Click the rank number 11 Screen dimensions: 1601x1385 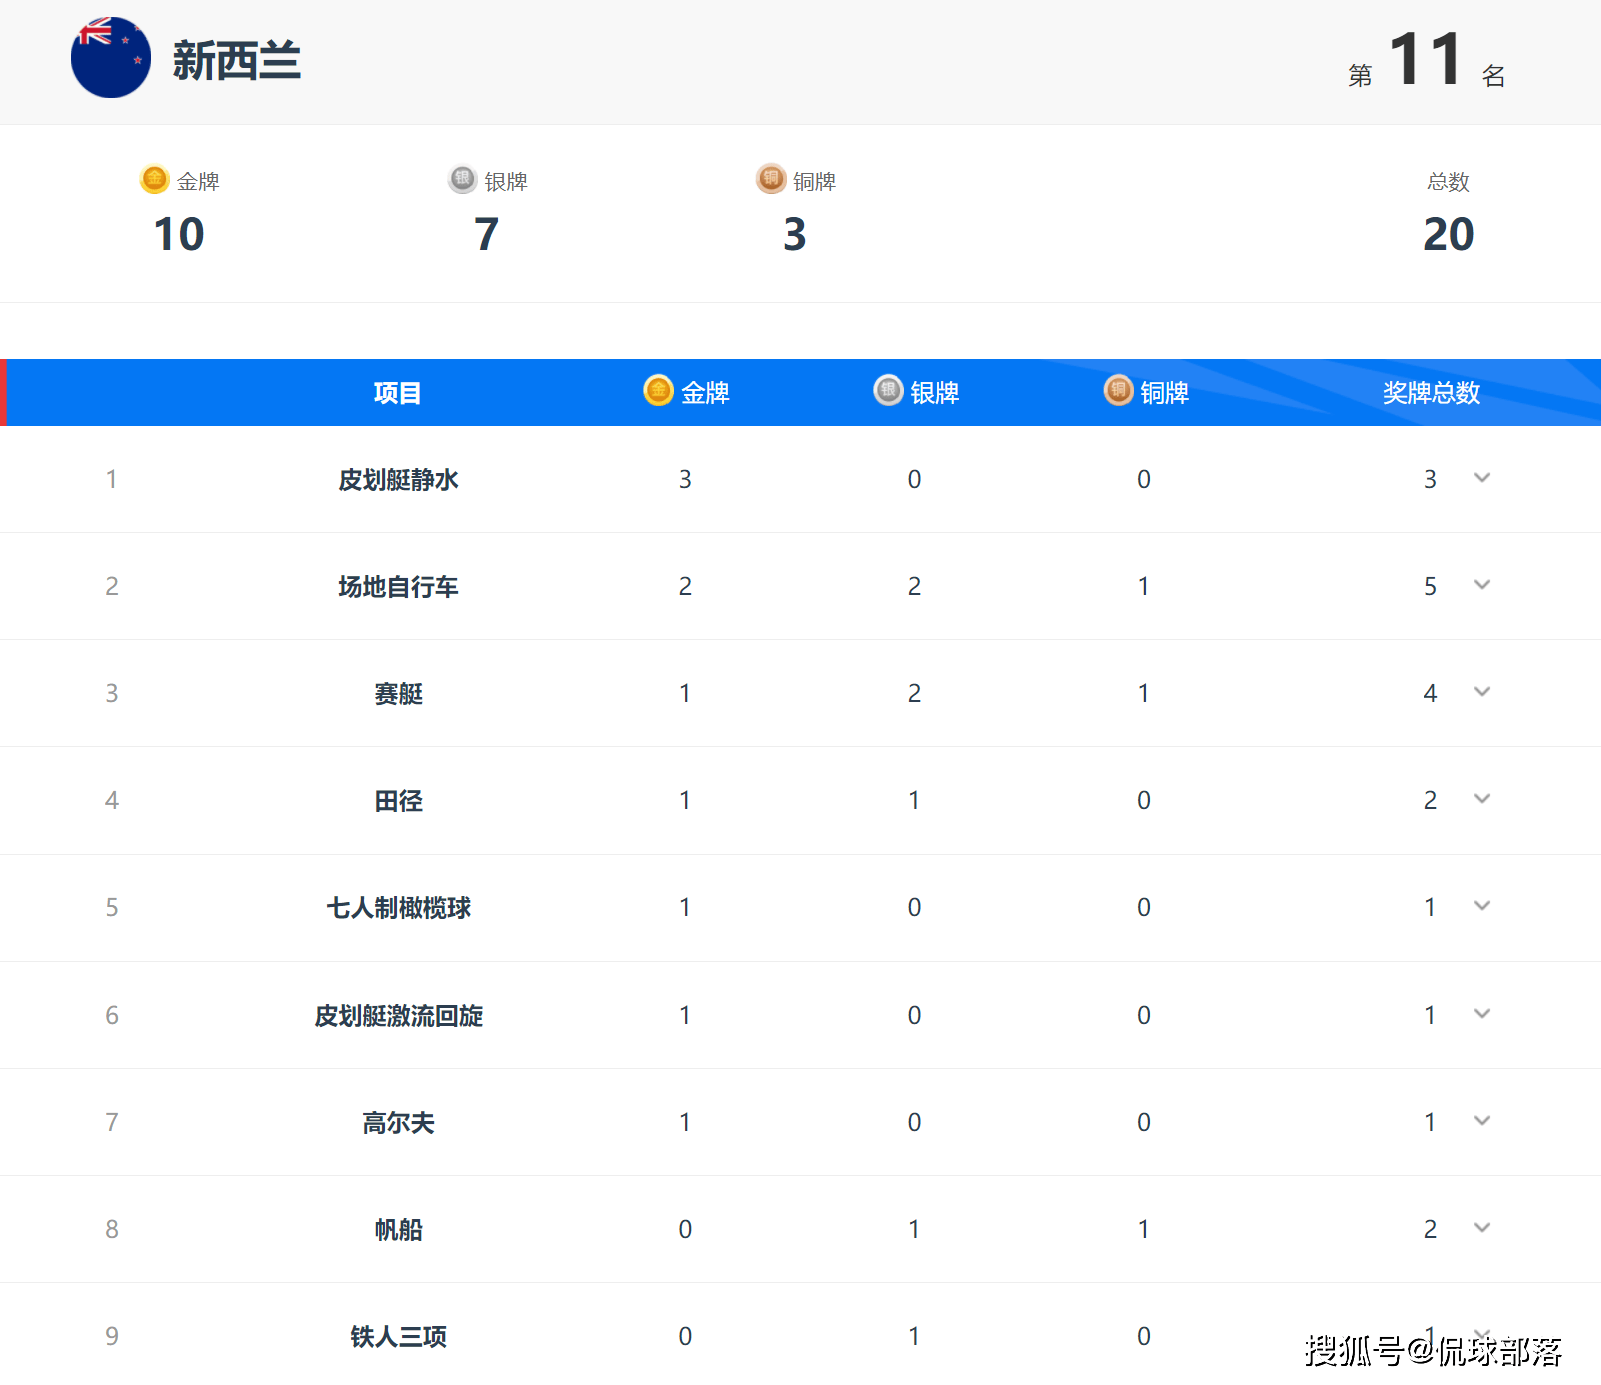[1426, 59]
